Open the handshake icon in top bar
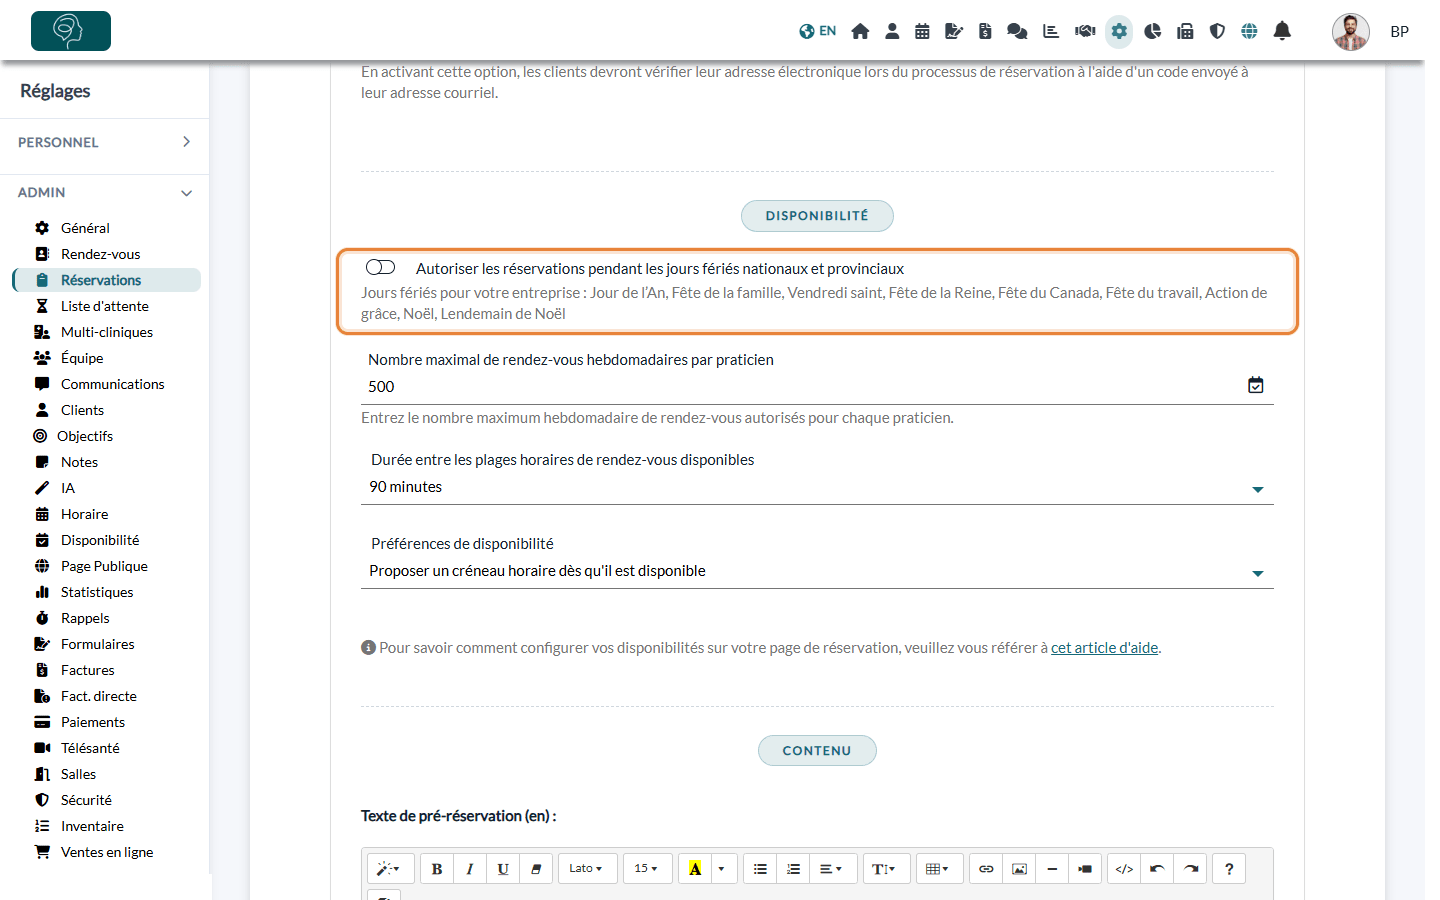Screen dimensions: 1440x900 pos(1085,31)
